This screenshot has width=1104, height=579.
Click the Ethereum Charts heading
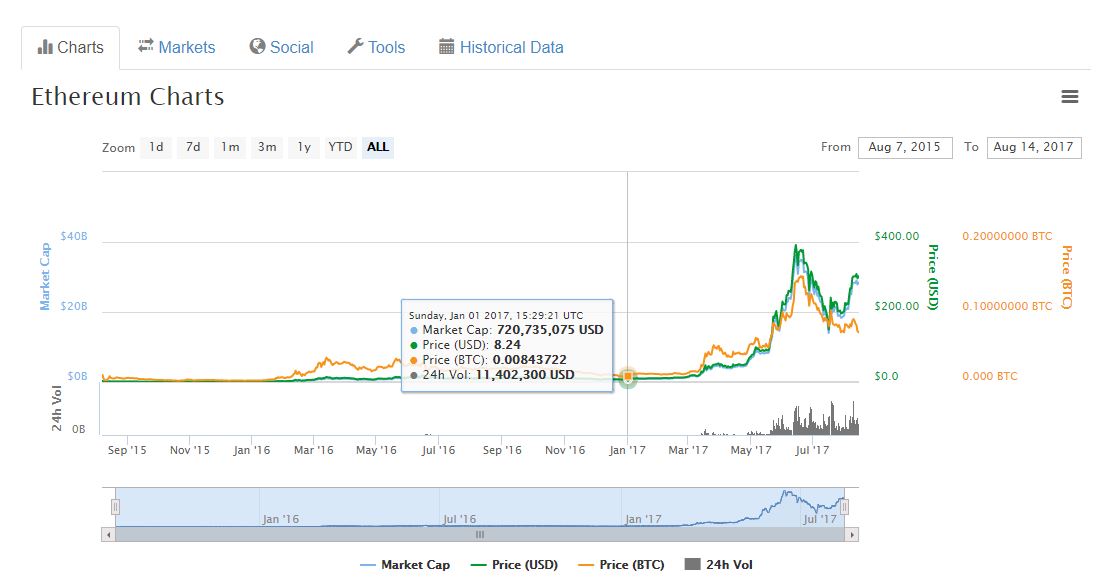click(x=128, y=96)
